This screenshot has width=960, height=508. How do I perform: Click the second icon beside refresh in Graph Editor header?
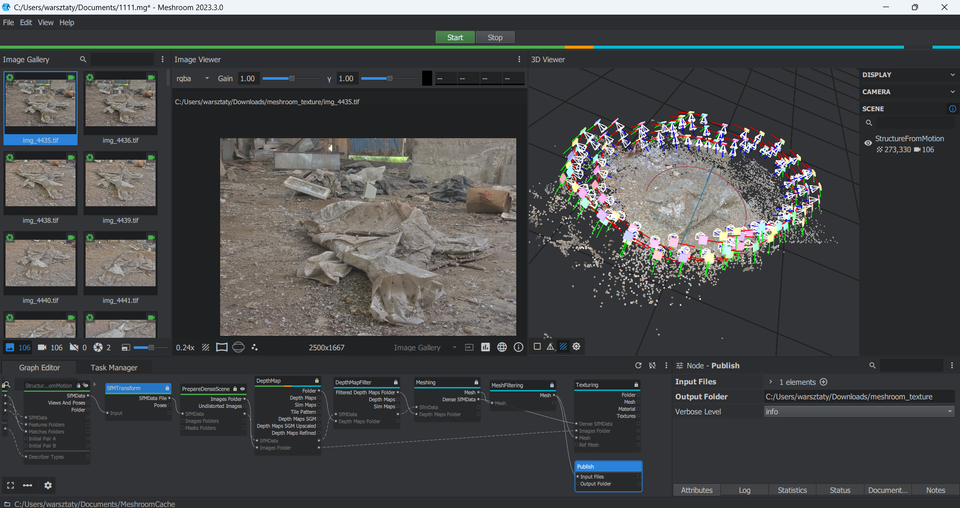coord(652,365)
